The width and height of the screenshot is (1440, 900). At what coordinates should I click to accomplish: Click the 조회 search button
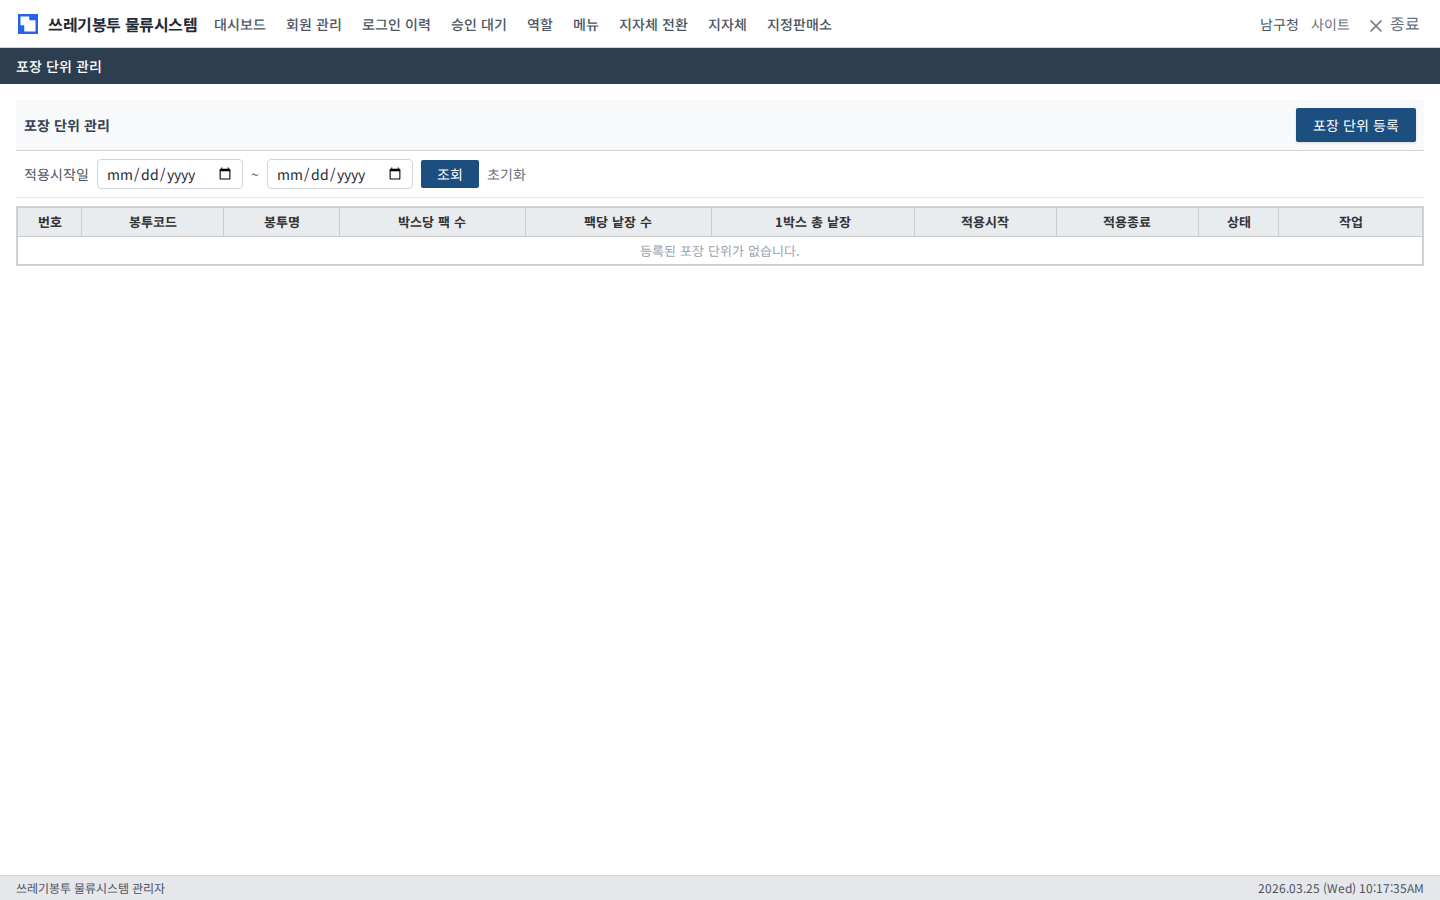click(x=449, y=174)
